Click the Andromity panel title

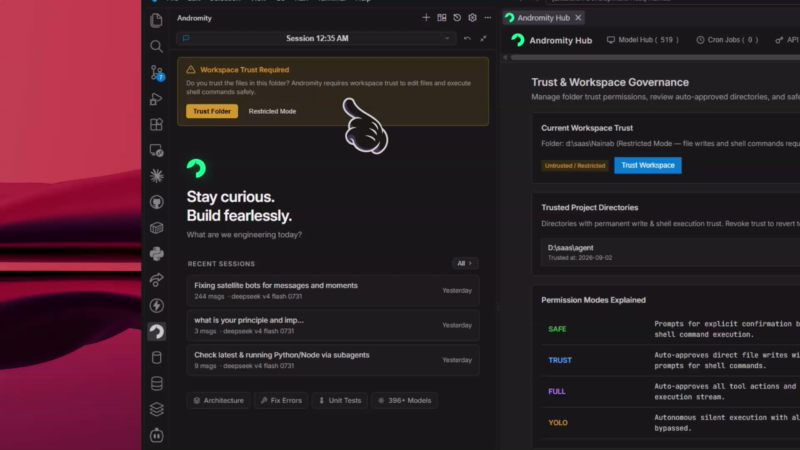(194, 18)
